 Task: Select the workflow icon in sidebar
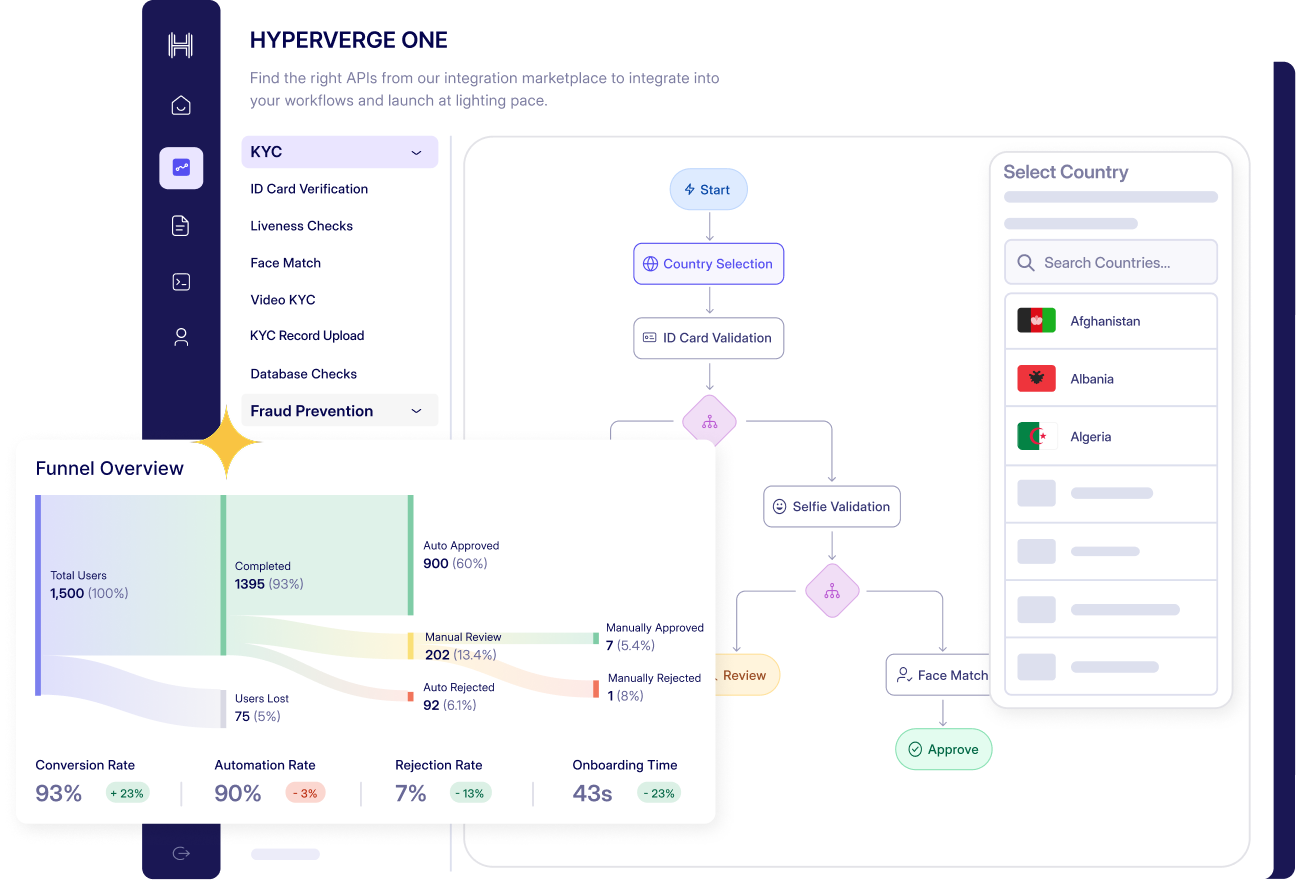[x=181, y=168]
